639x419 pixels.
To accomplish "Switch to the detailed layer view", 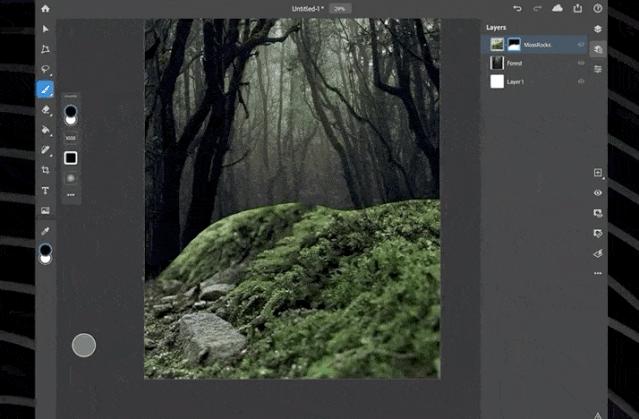I will click(598, 49).
